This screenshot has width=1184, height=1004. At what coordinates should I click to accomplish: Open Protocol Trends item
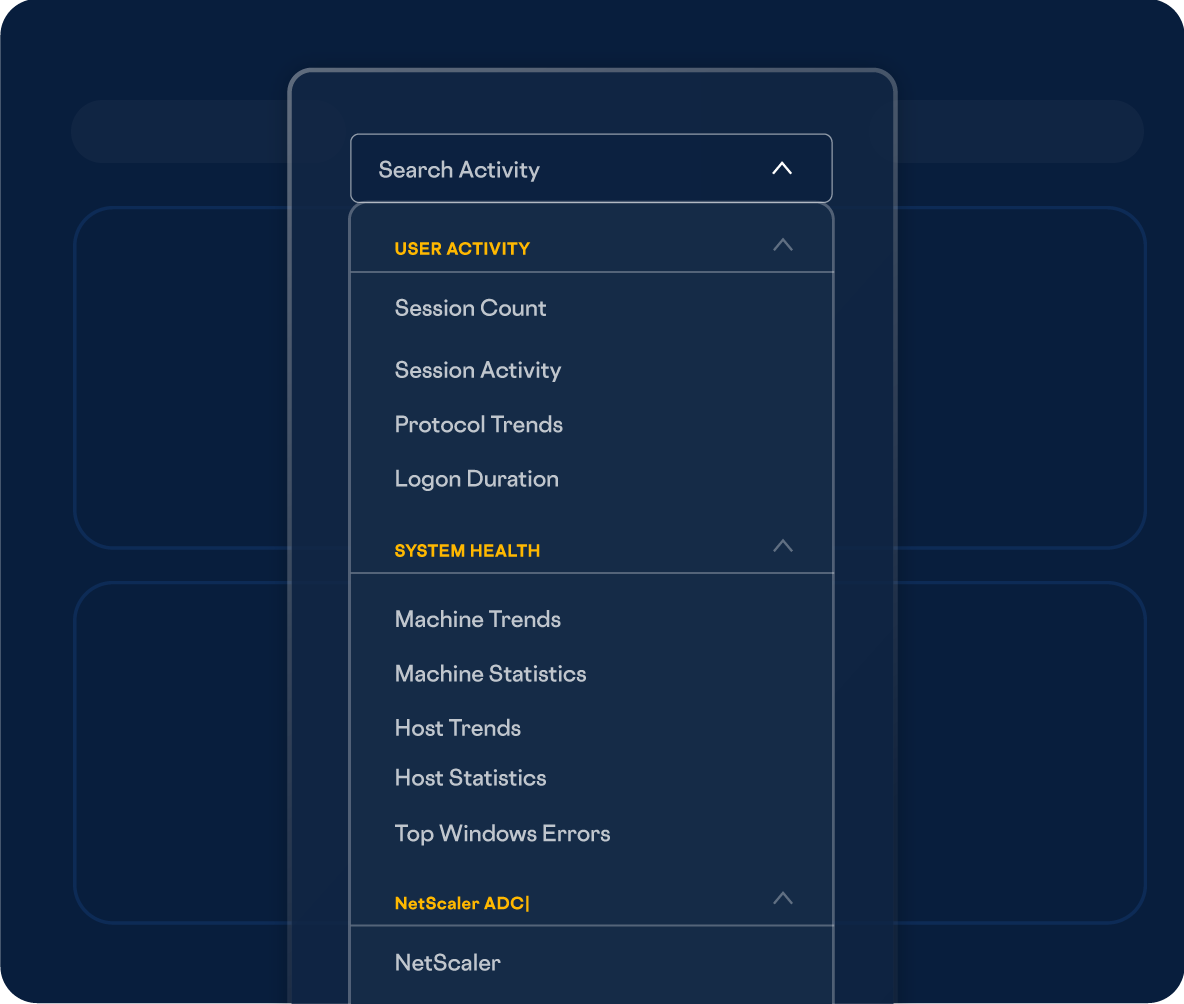(478, 424)
